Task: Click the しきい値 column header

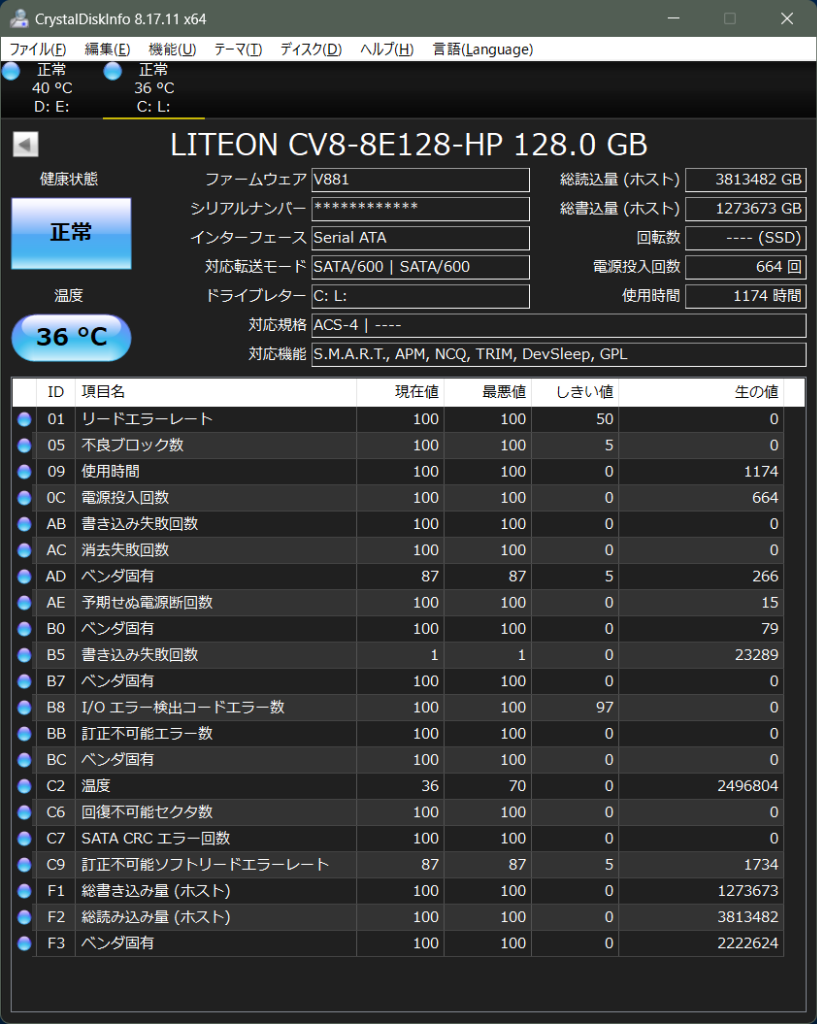Action: 575,392
